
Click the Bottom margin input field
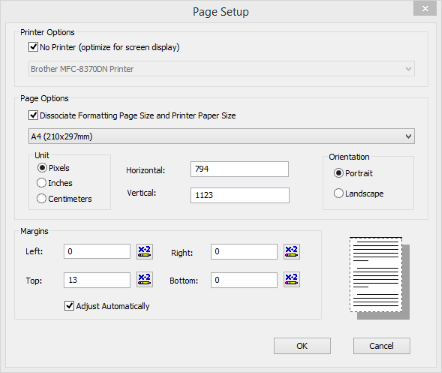244,280
